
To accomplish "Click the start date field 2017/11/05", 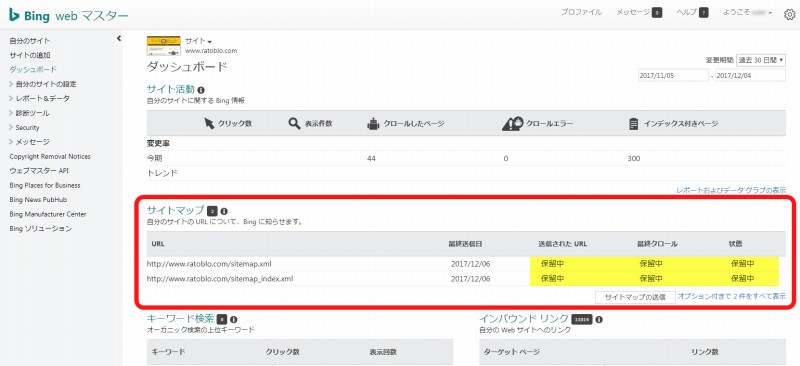I will coord(673,75).
